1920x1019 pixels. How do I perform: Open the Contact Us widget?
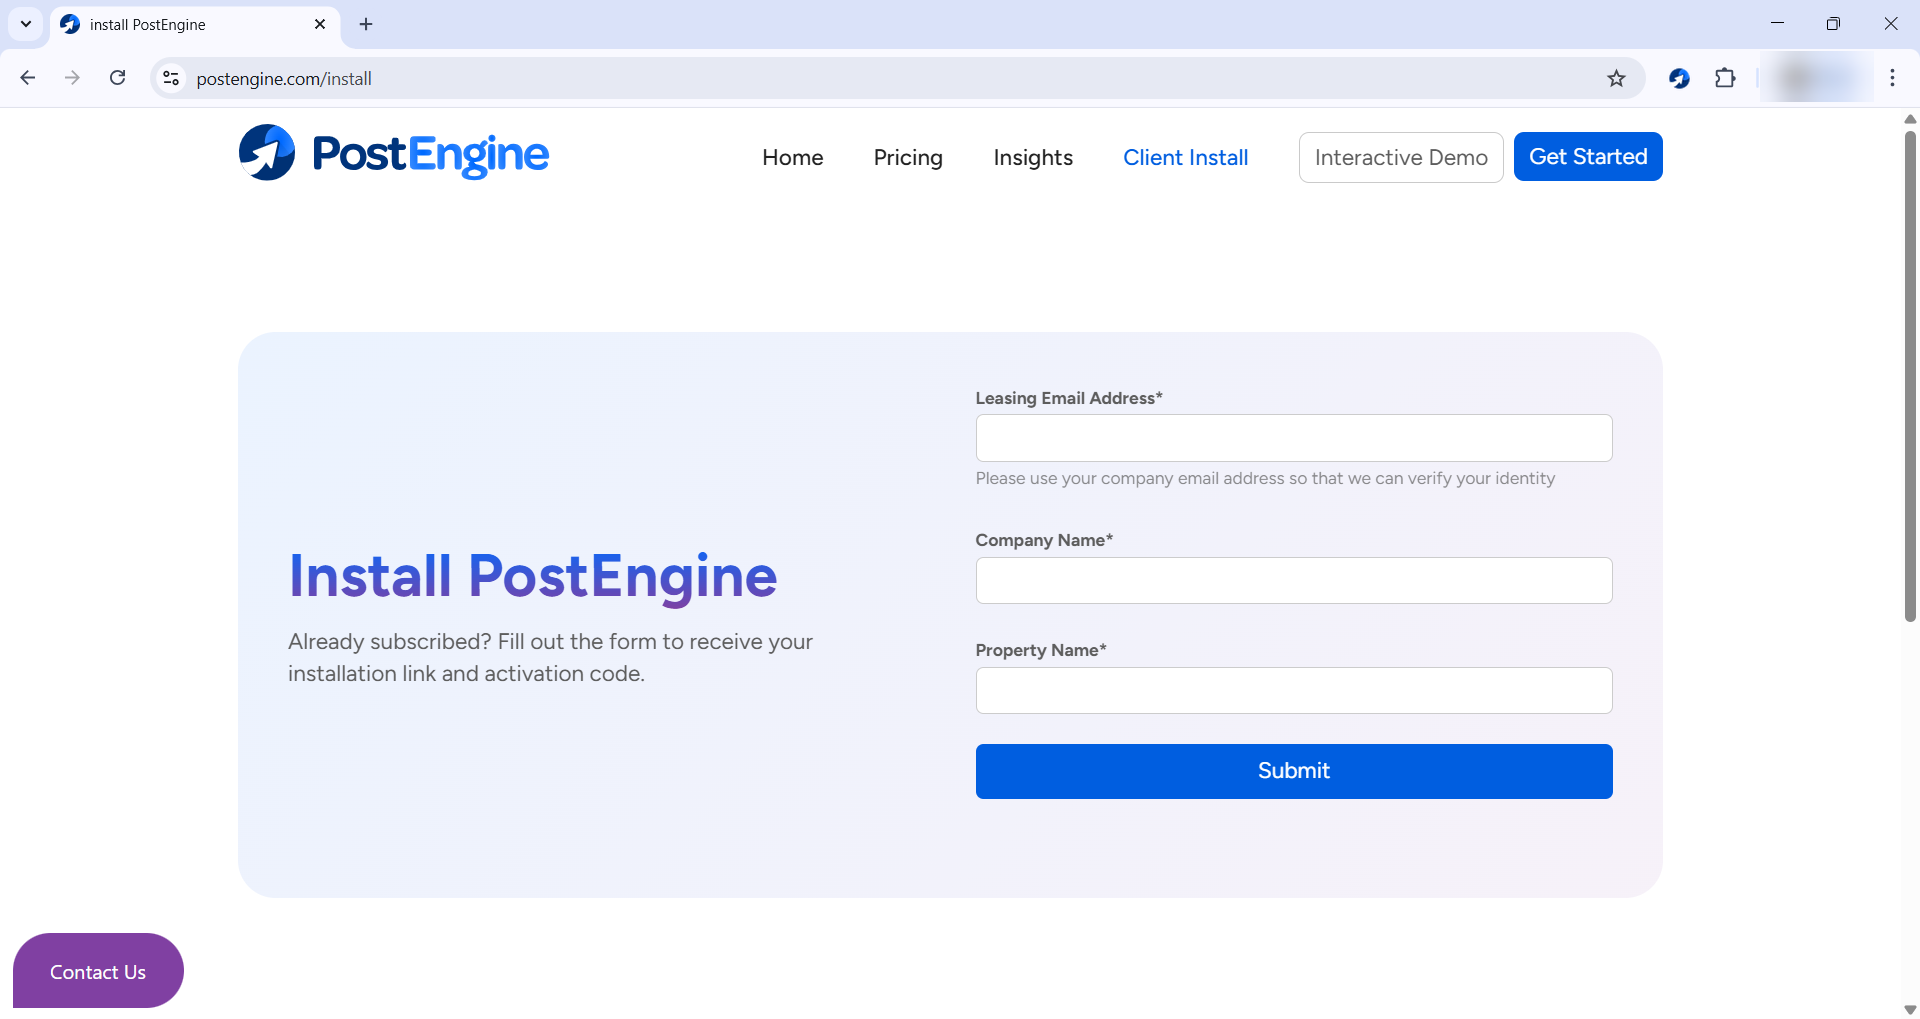[98, 971]
